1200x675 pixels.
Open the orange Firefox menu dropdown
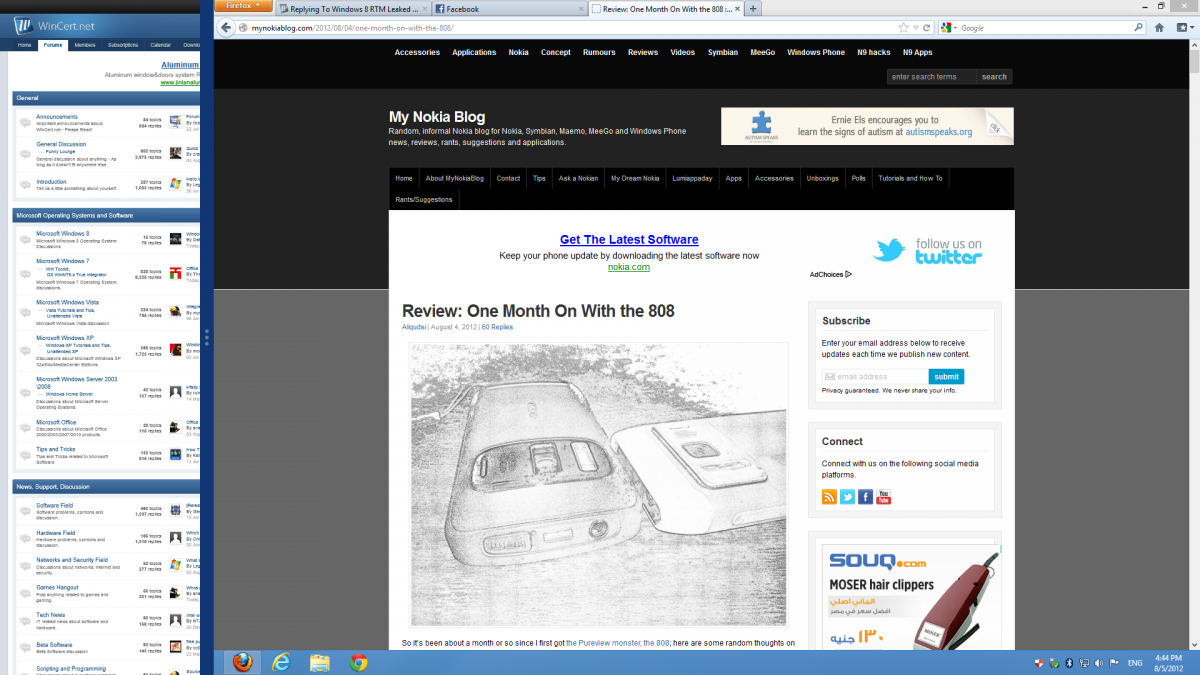tap(242, 6)
